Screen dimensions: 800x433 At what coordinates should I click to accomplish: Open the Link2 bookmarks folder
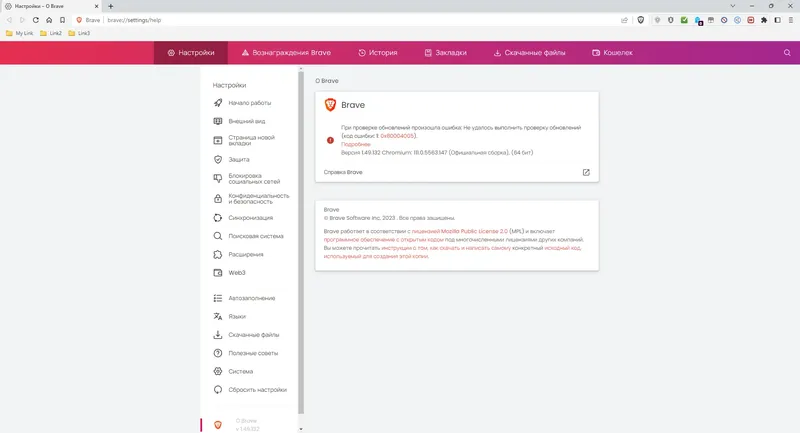pyautogui.click(x=51, y=33)
